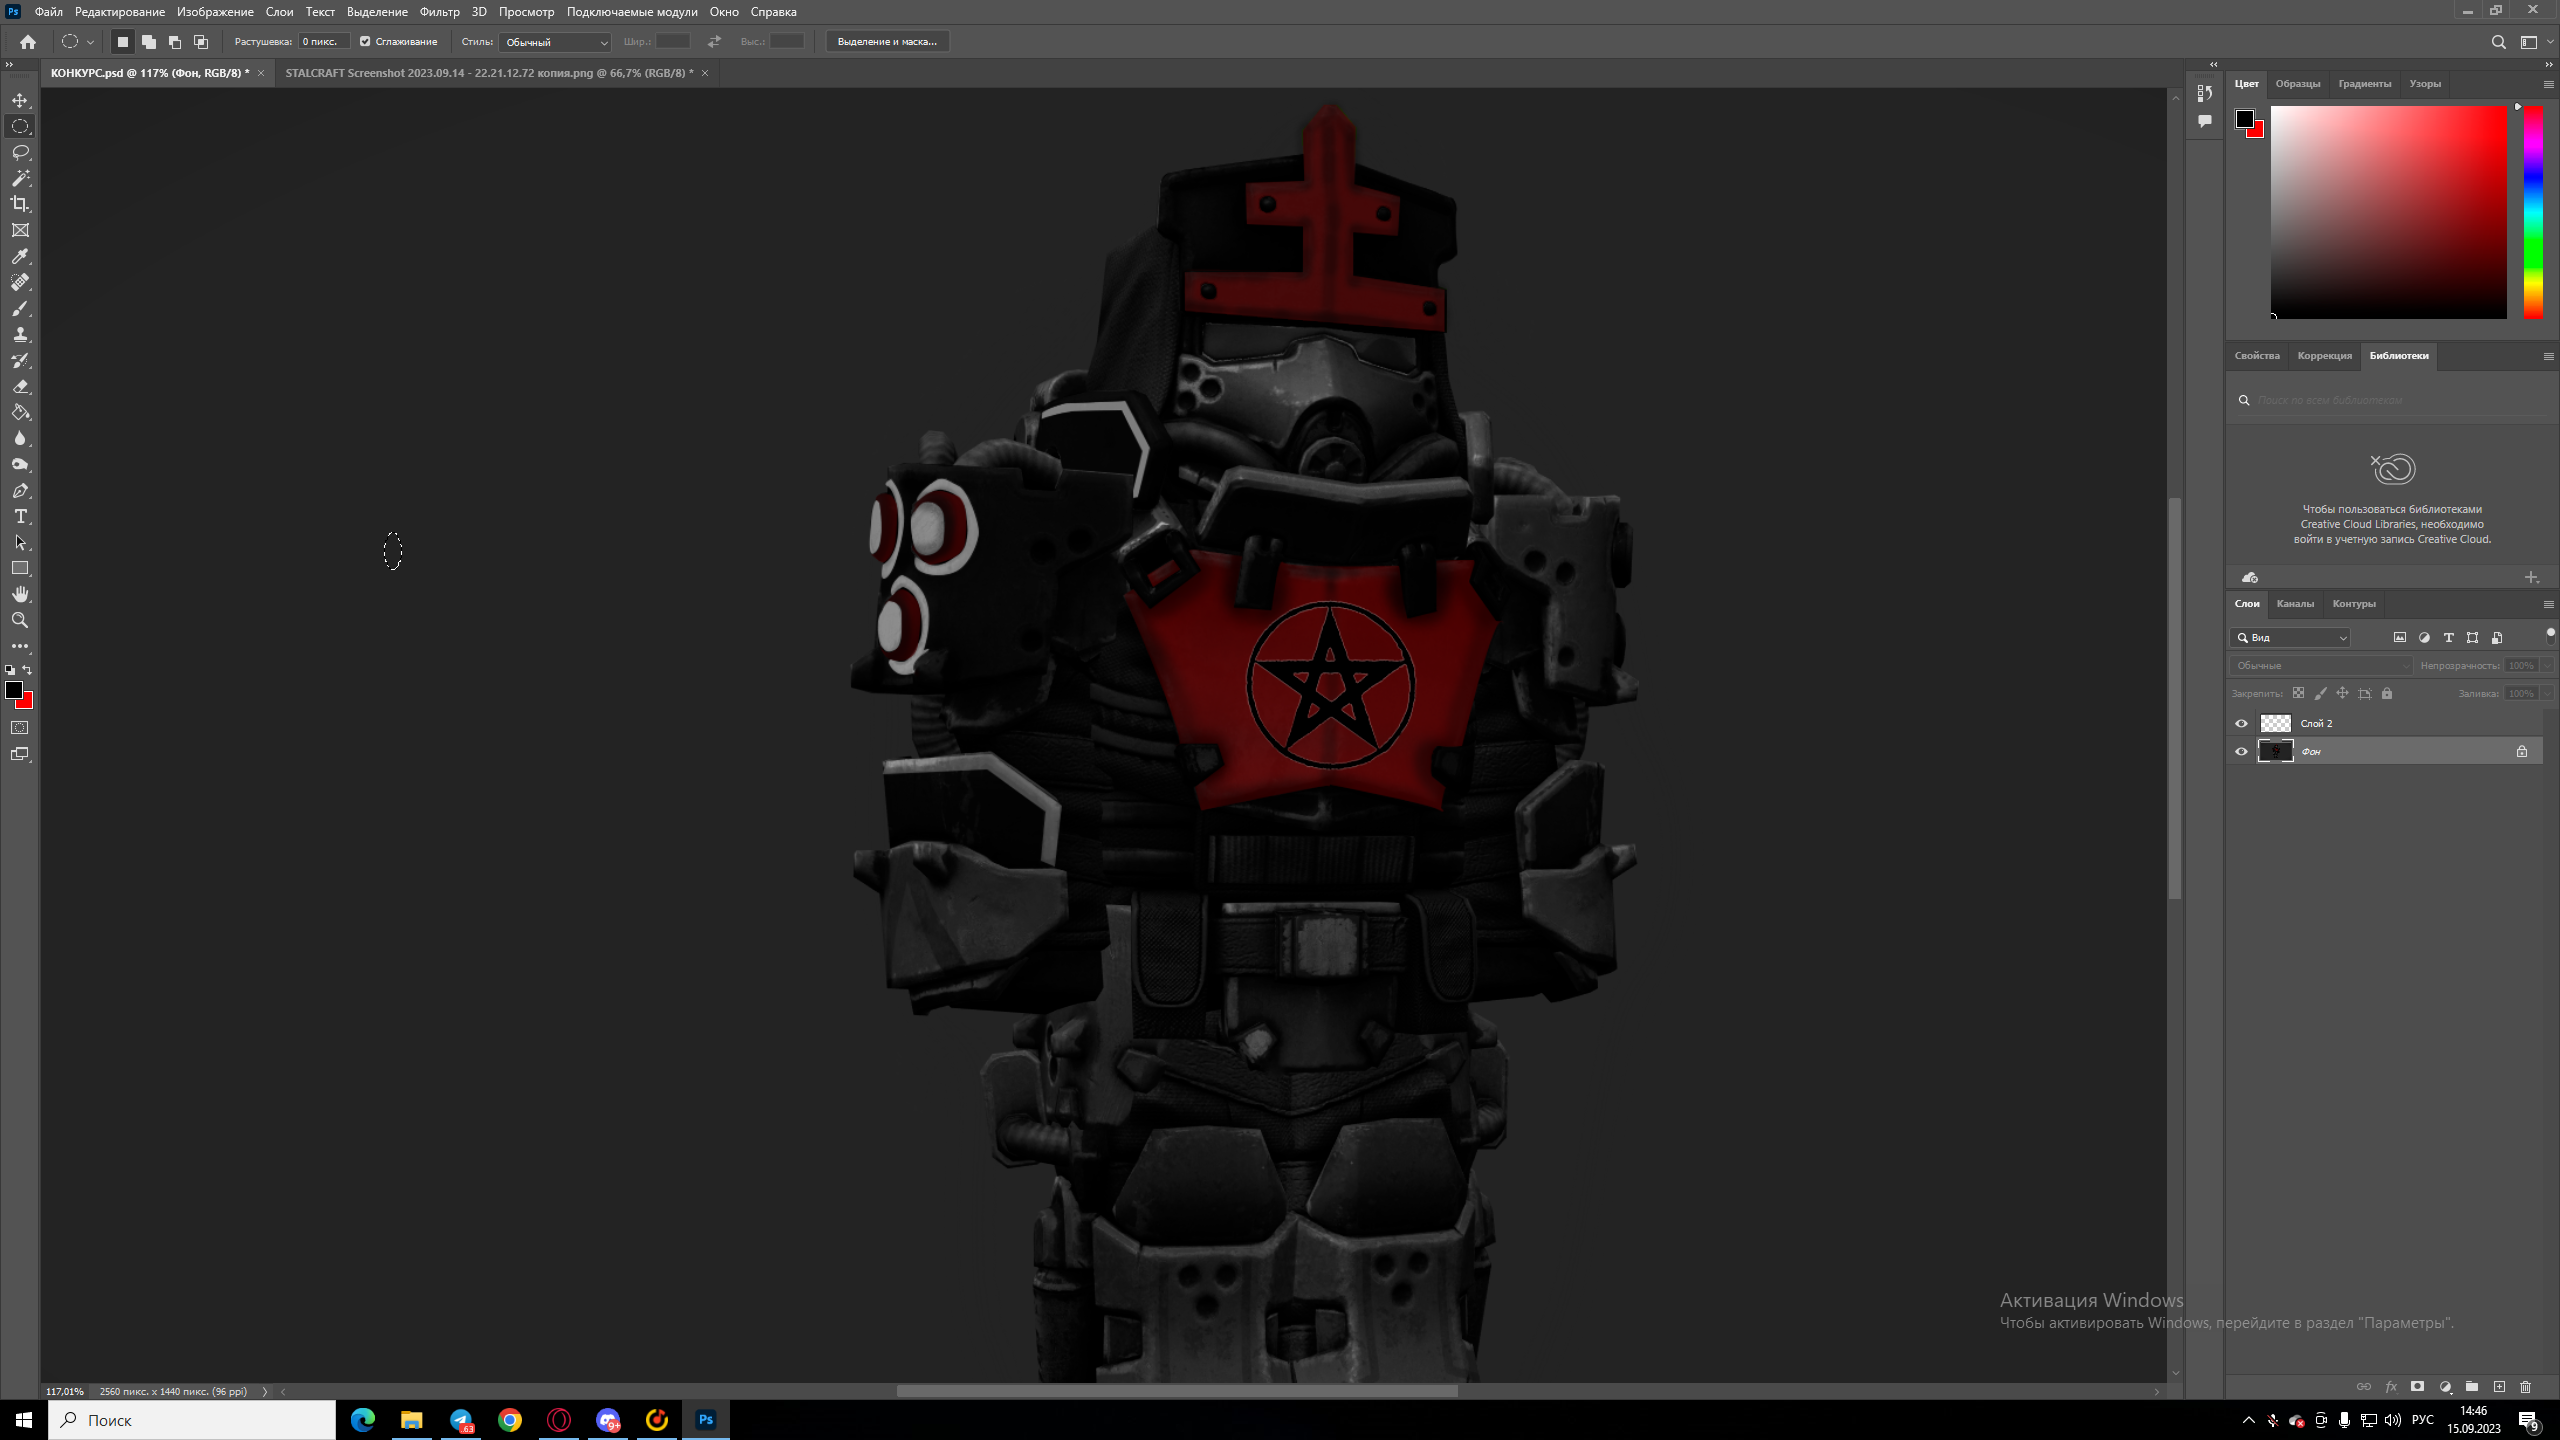Screen dimensions: 2560x1440
Task: Select the Brush tool
Action: pyautogui.click(x=20, y=309)
